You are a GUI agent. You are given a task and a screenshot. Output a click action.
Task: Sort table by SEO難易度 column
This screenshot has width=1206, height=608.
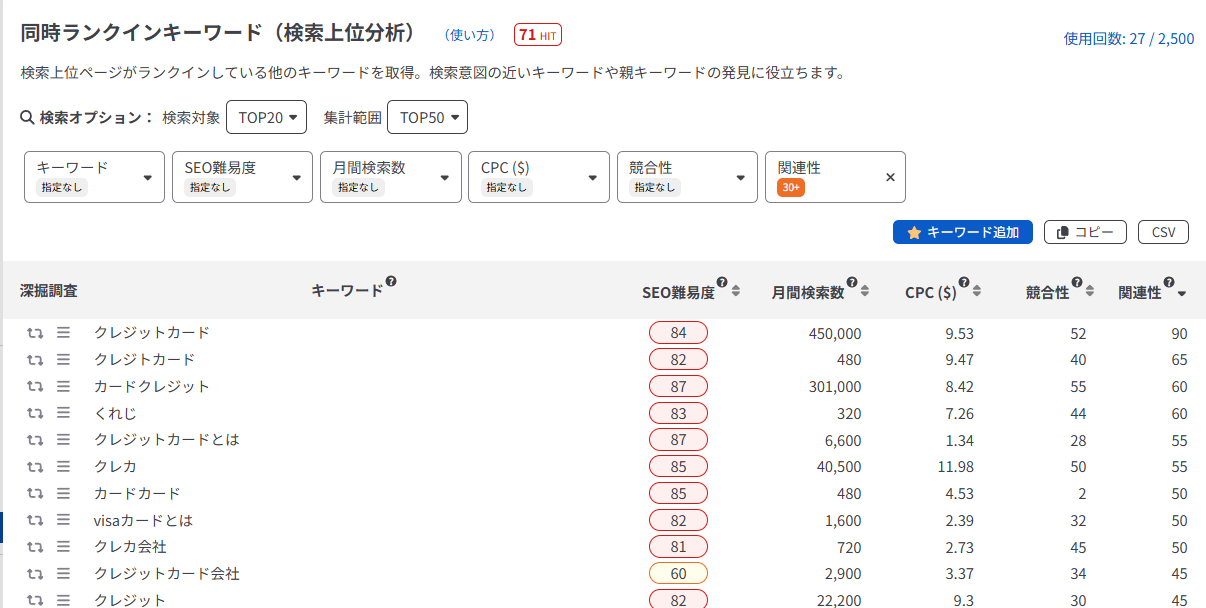(736, 292)
